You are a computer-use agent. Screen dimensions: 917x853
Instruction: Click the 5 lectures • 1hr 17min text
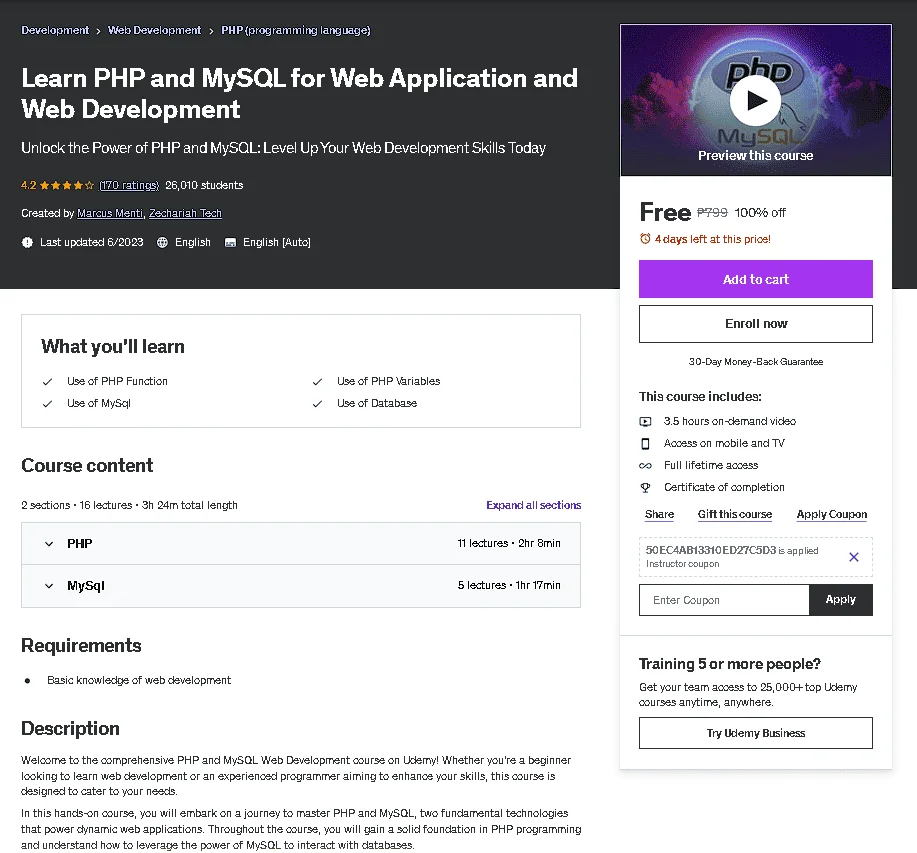click(x=509, y=586)
